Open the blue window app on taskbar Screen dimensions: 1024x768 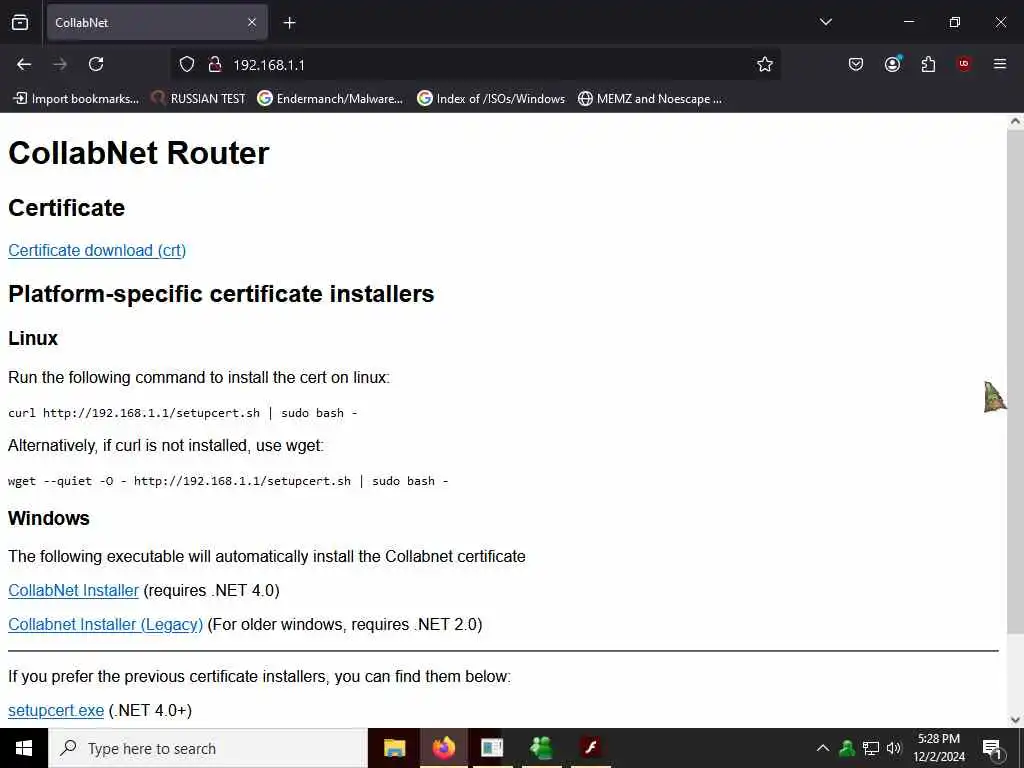tap(492, 748)
